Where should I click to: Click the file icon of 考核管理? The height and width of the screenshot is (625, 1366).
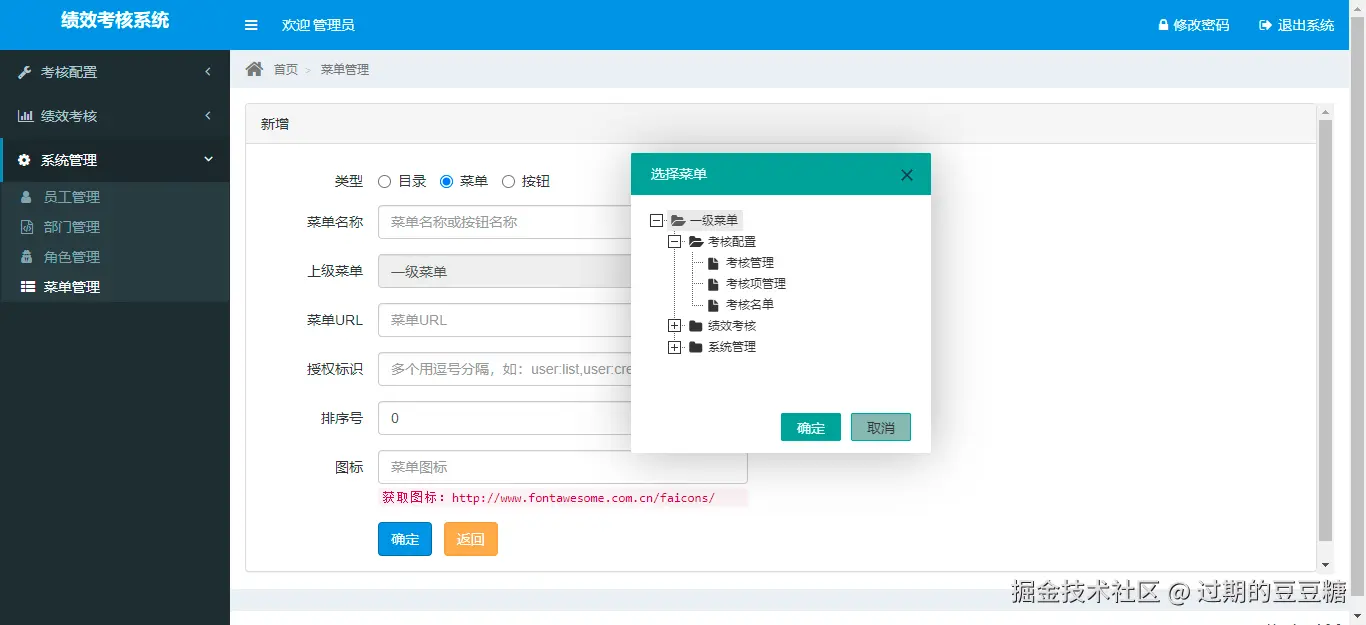point(713,263)
